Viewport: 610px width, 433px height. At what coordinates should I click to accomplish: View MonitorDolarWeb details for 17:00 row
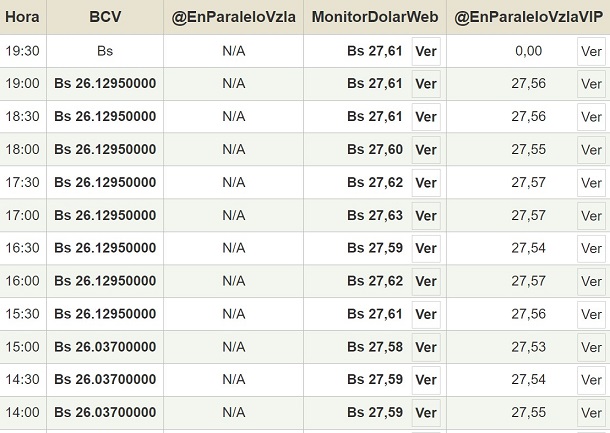(426, 216)
